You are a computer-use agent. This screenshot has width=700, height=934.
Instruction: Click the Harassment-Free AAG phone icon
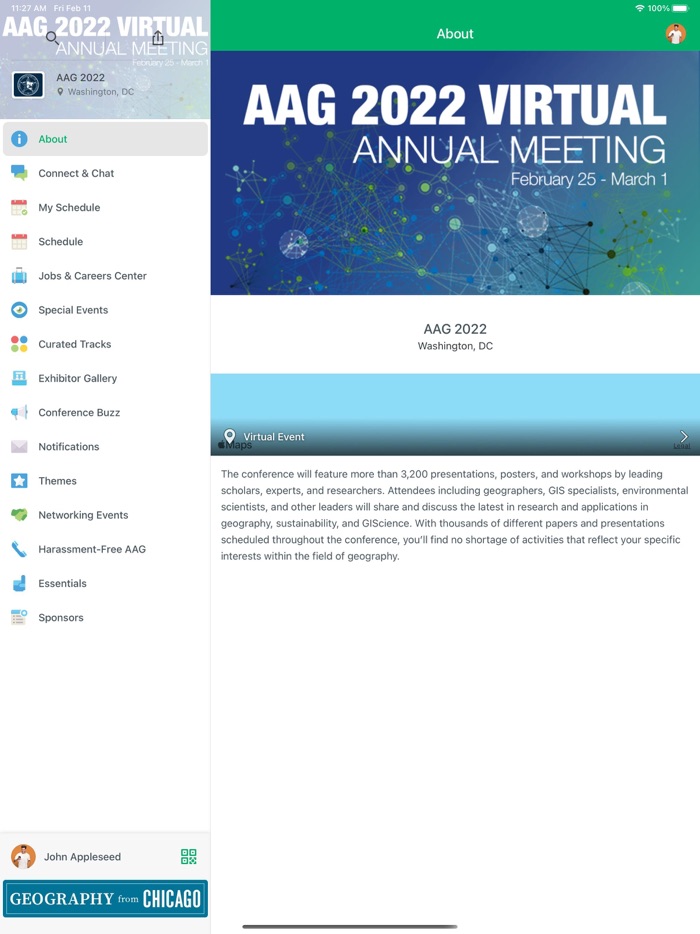coord(19,549)
